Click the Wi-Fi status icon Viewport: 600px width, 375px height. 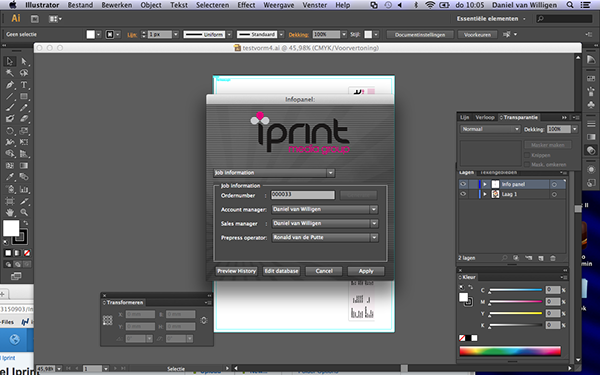tap(430, 5)
